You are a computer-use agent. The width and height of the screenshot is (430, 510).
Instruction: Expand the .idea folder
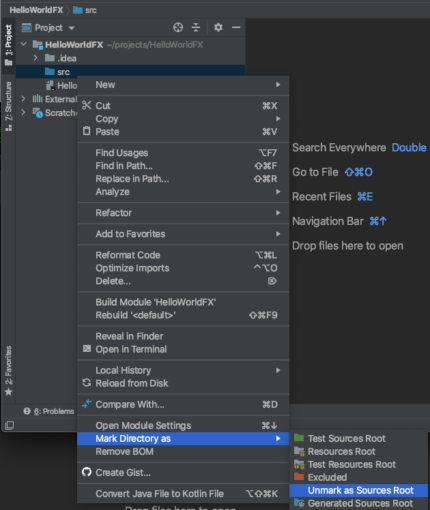[35, 58]
